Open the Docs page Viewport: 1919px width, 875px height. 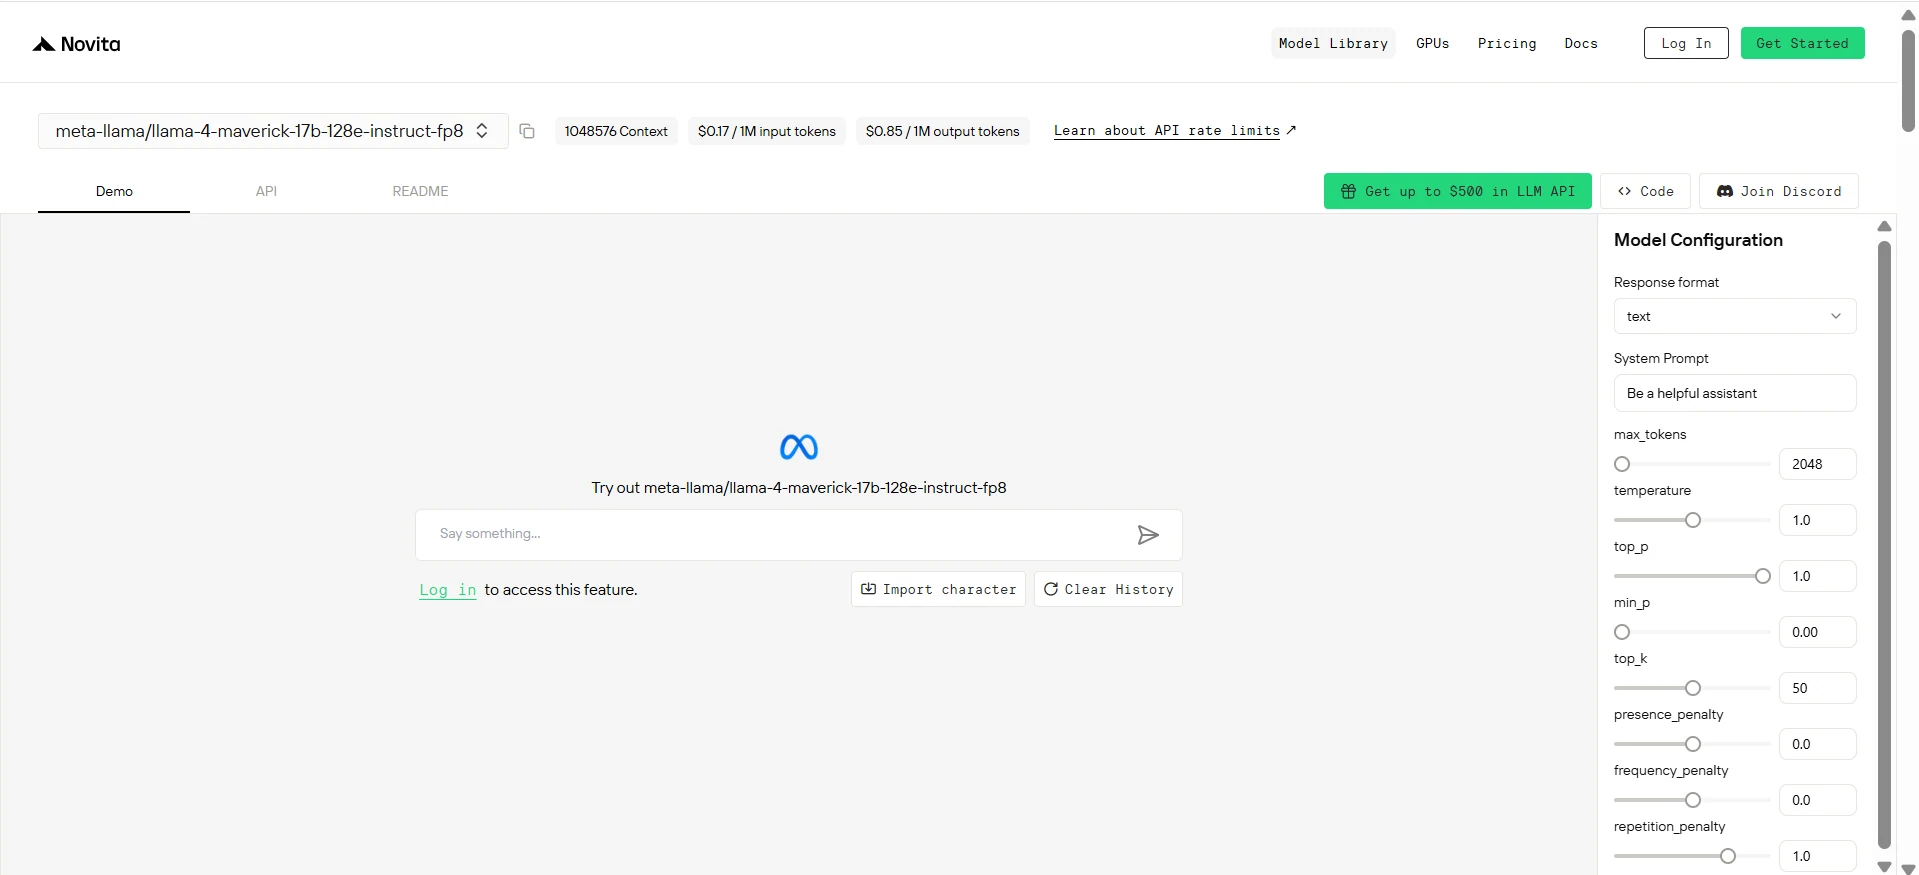[1581, 43]
